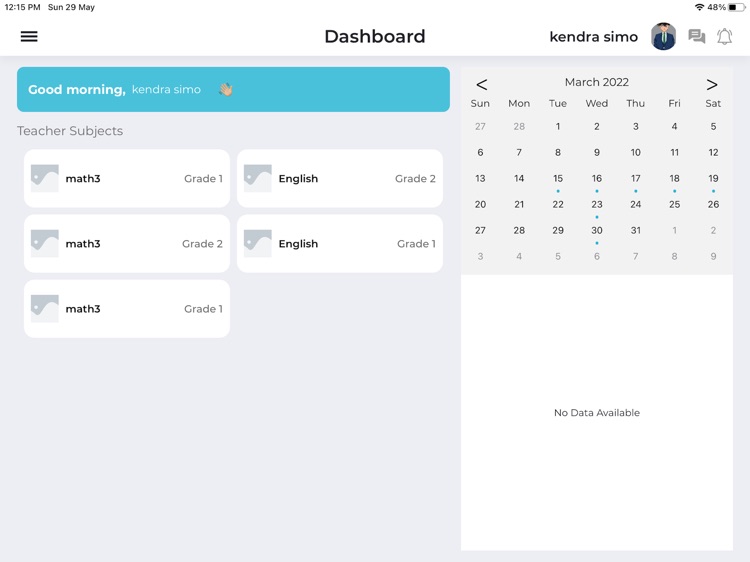
Task: Select March 23 in the calendar
Action: (x=596, y=204)
